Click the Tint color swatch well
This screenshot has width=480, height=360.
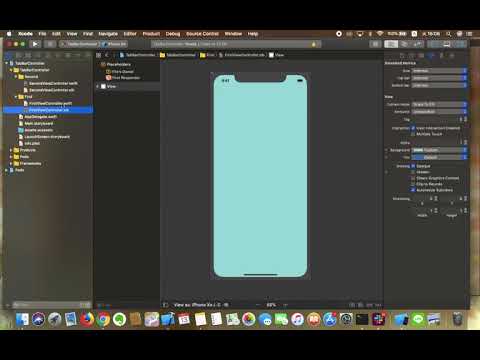[x=418, y=157]
